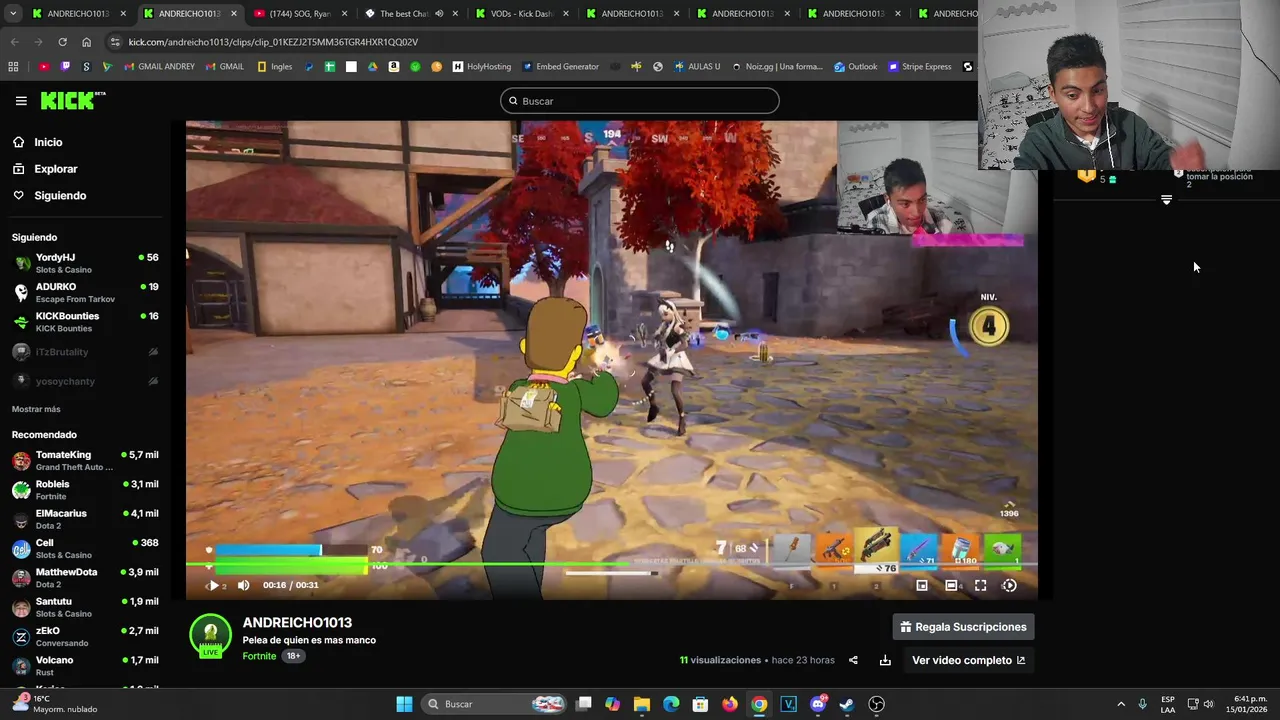Open the recommended MatthewDota channel
1280x720 pixels.
tap(85, 578)
